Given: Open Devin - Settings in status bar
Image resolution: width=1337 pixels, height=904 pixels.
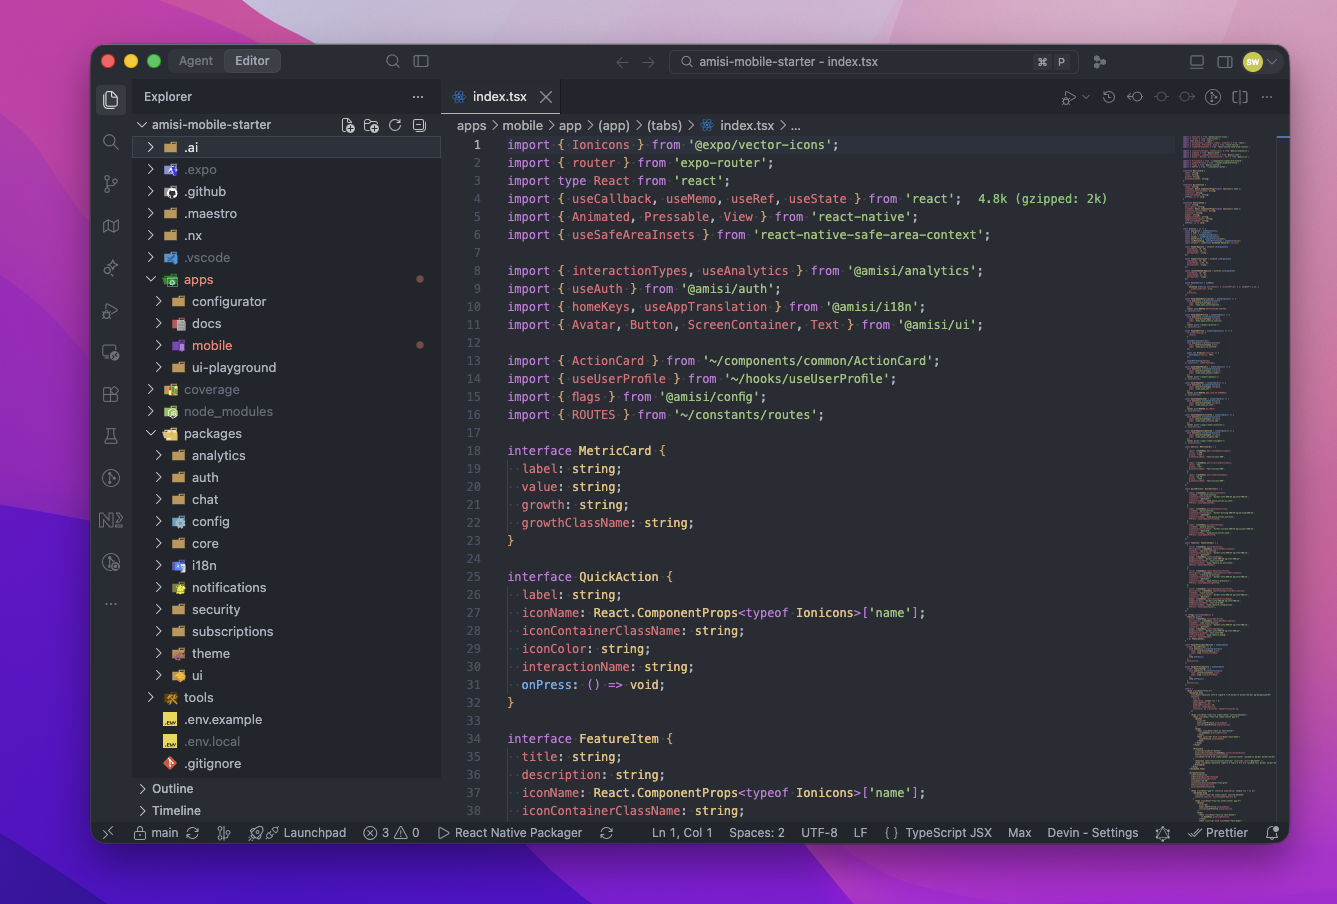Looking at the screenshot, I should coord(1093,832).
